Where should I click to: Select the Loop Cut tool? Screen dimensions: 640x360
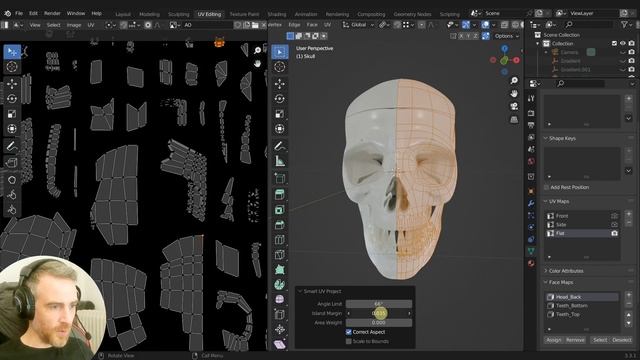(280, 240)
